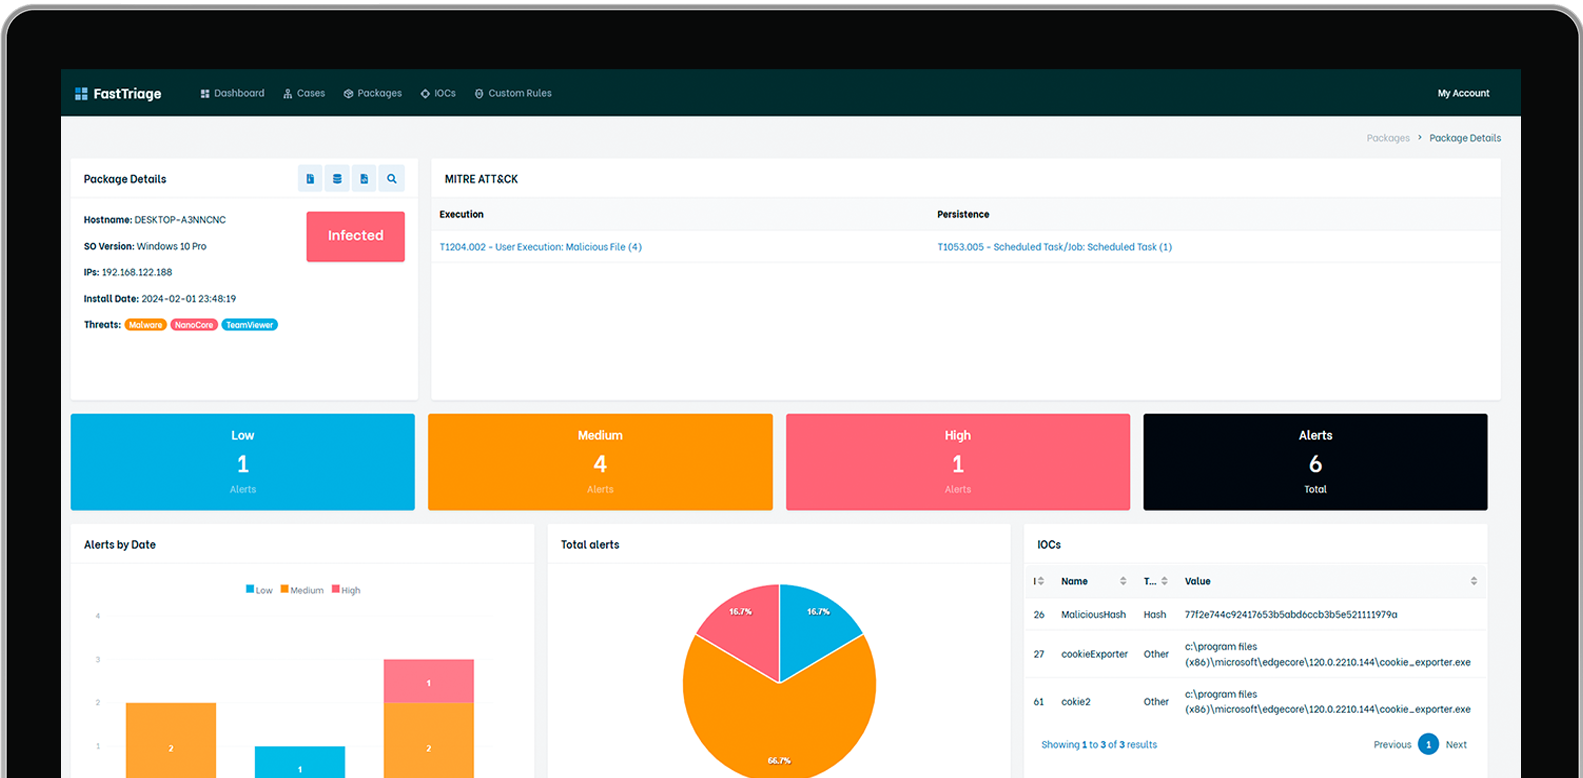1583x778 pixels.
Task: Click red High bar segment labeled 1
Action: pyautogui.click(x=429, y=681)
